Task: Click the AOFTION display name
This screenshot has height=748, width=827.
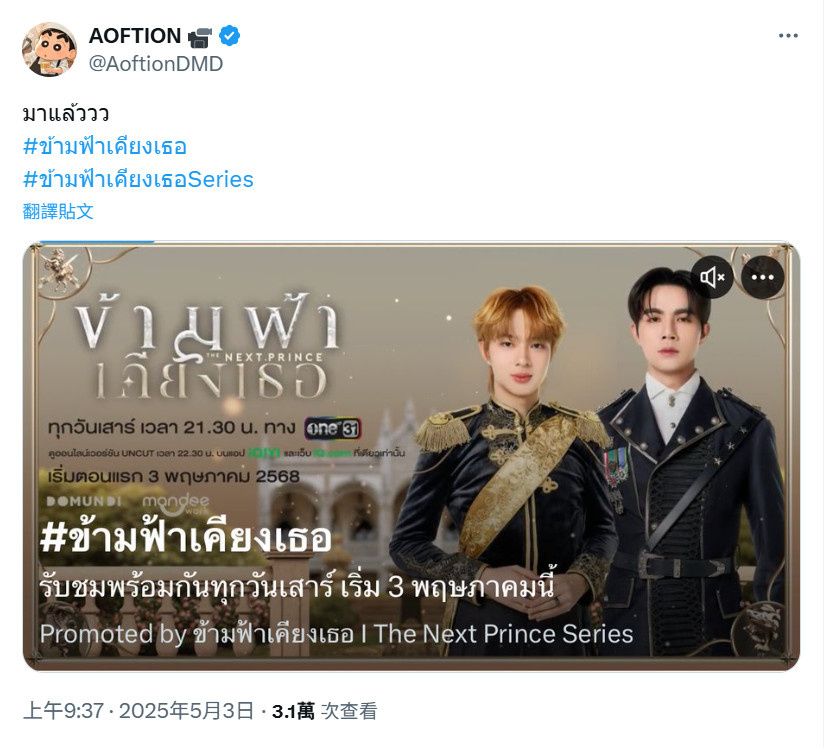Action: [135, 36]
